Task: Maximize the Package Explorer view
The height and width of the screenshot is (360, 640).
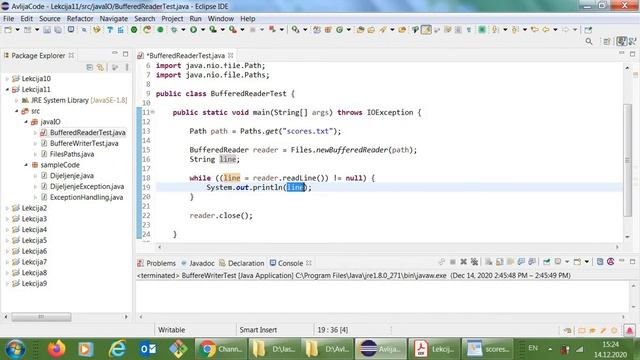Action: (125, 54)
